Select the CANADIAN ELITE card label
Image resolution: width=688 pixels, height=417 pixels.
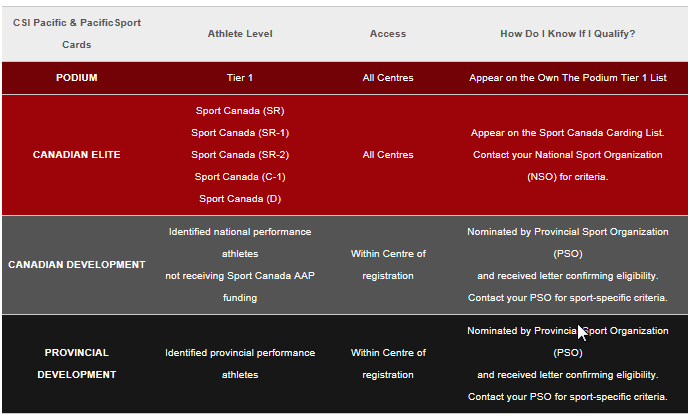(x=76, y=155)
